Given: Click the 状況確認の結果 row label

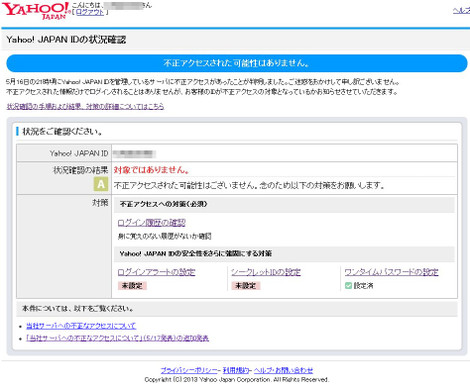Looking at the screenshot, I should 81,170.
